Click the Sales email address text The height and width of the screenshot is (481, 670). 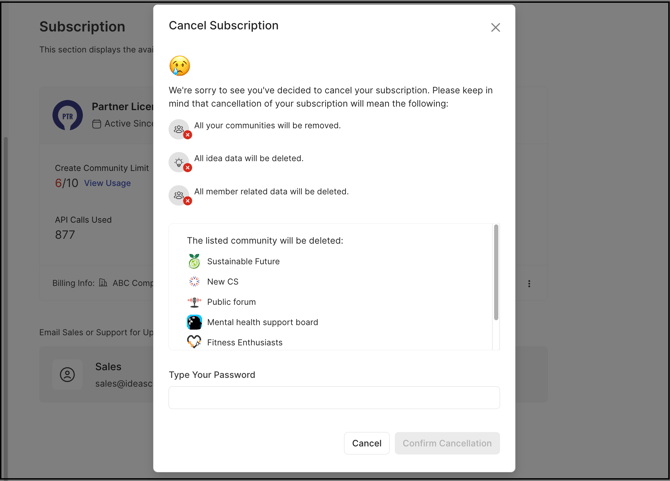(x=124, y=384)
